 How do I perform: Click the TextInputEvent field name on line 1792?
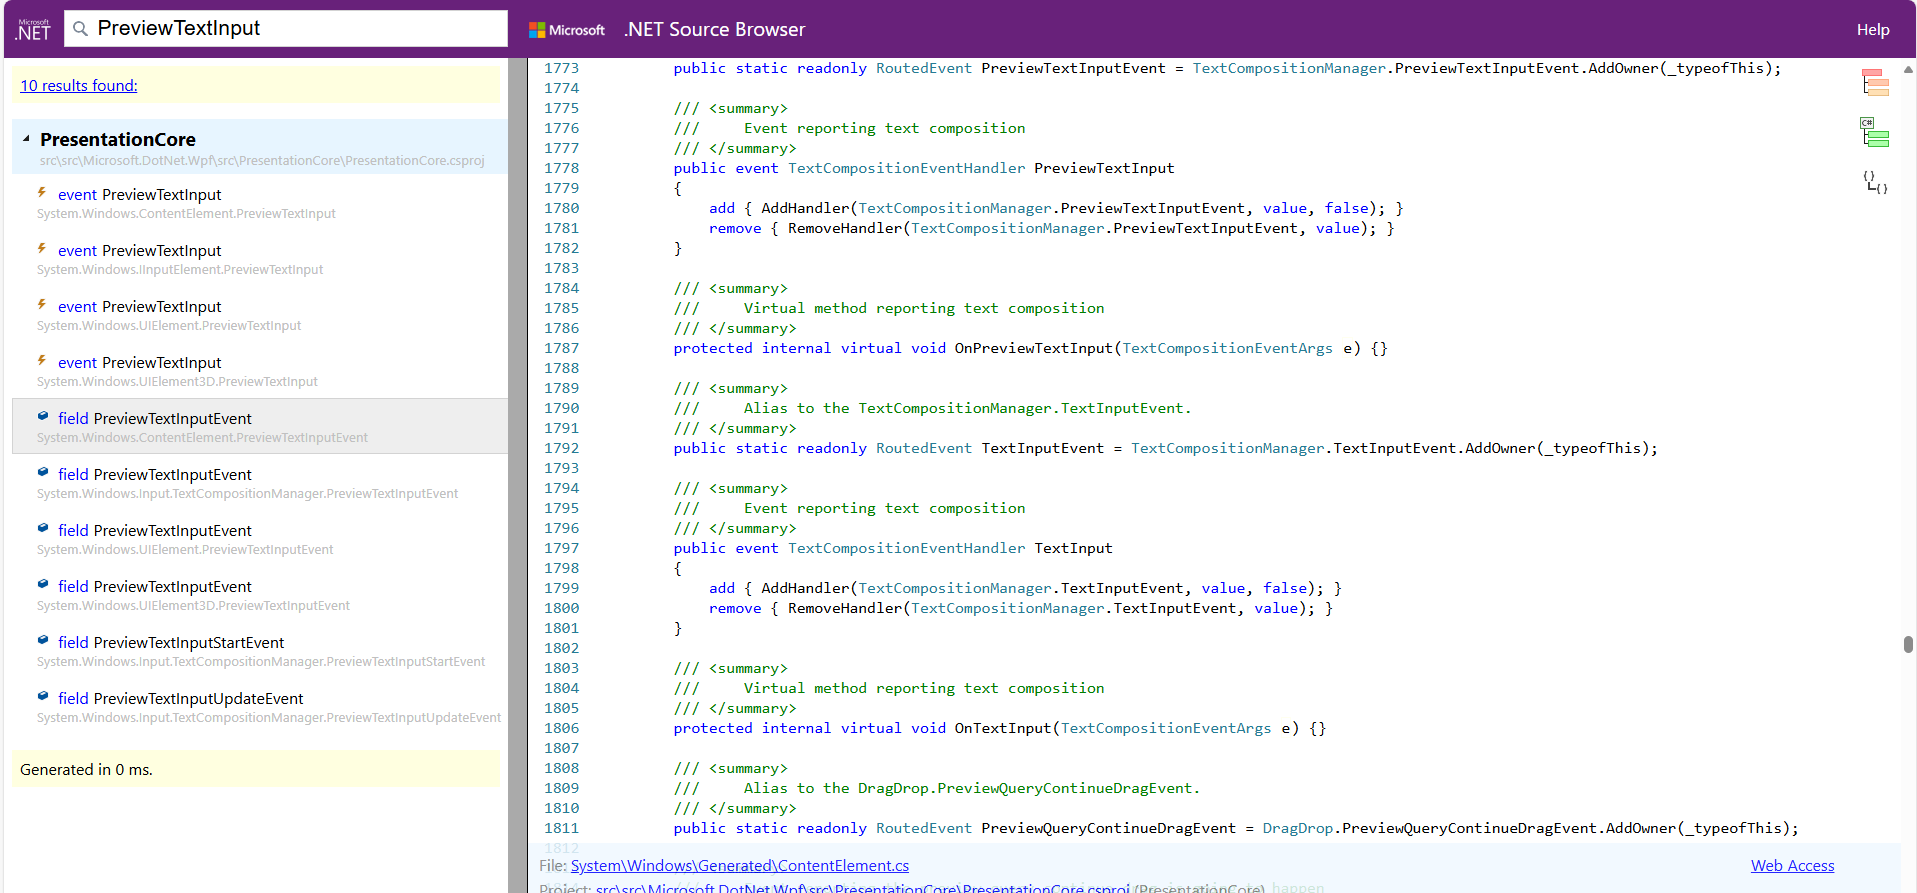(x=1043, y=448)
